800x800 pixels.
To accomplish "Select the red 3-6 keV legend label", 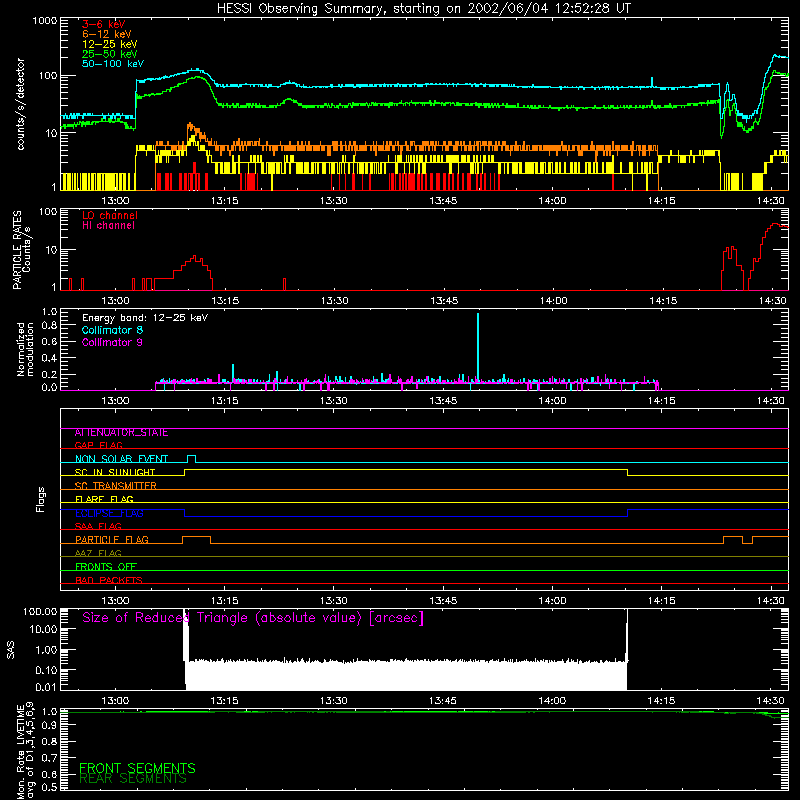I will click(x=103, y=24).
